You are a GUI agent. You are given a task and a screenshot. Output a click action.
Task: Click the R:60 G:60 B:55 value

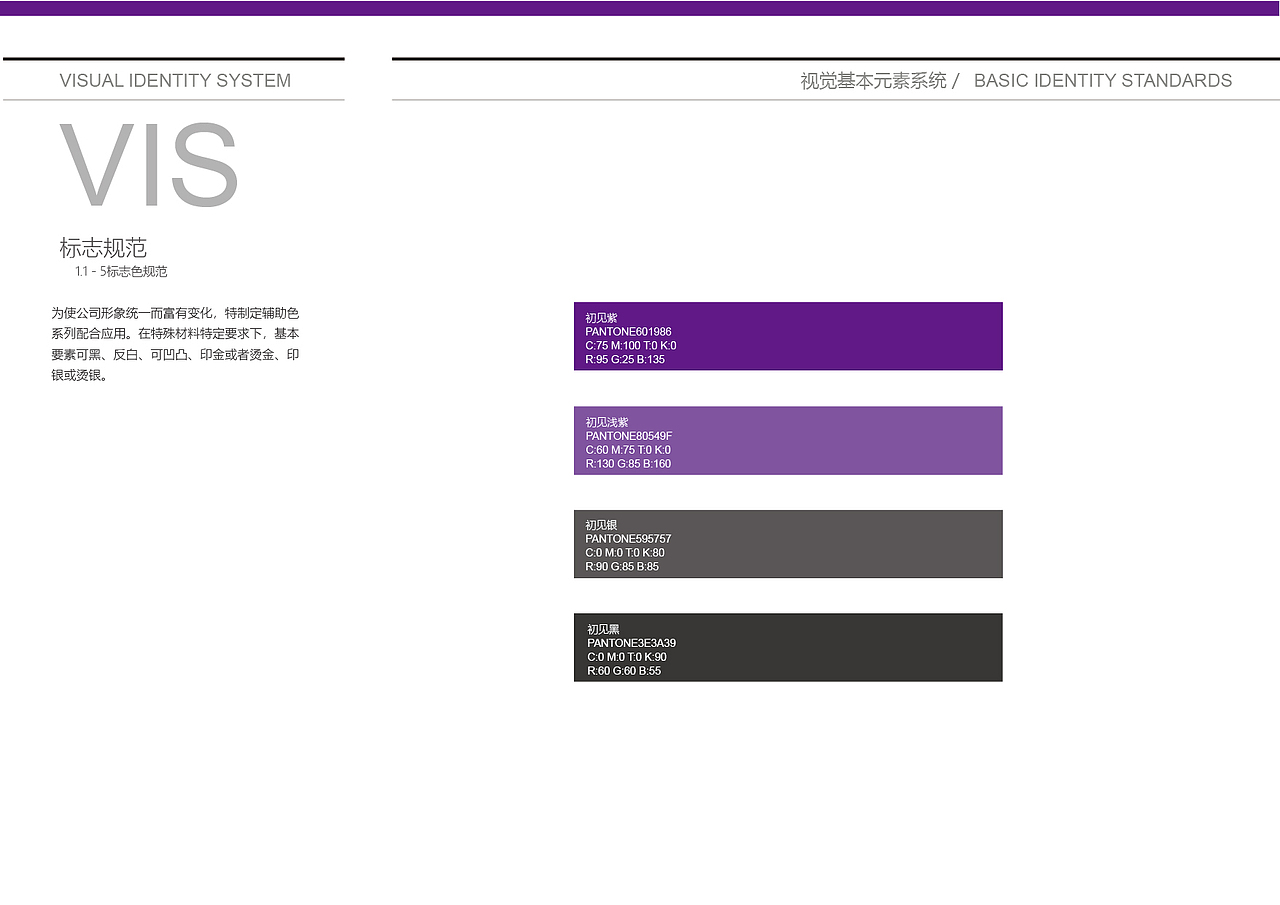pos(625,671)
